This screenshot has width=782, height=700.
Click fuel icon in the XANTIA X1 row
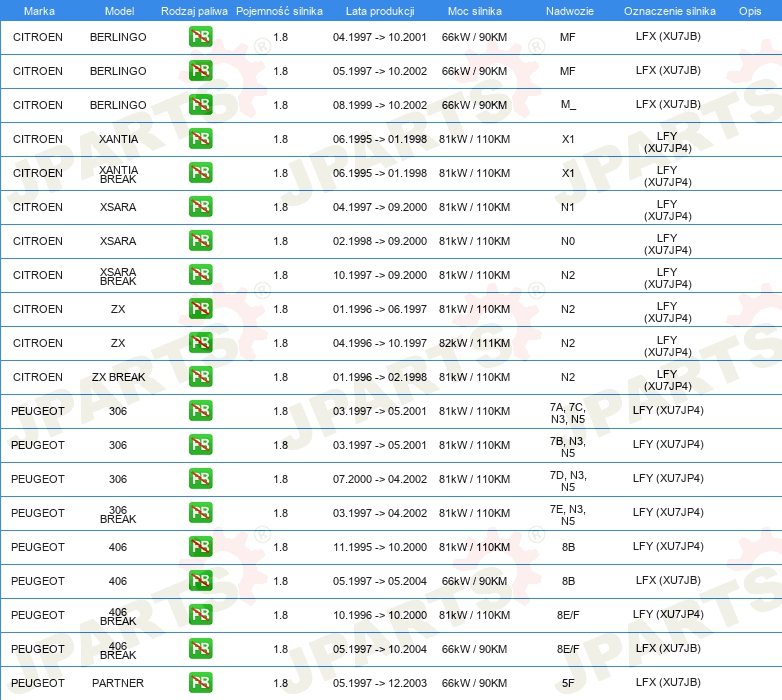click(x=200, y=139)
